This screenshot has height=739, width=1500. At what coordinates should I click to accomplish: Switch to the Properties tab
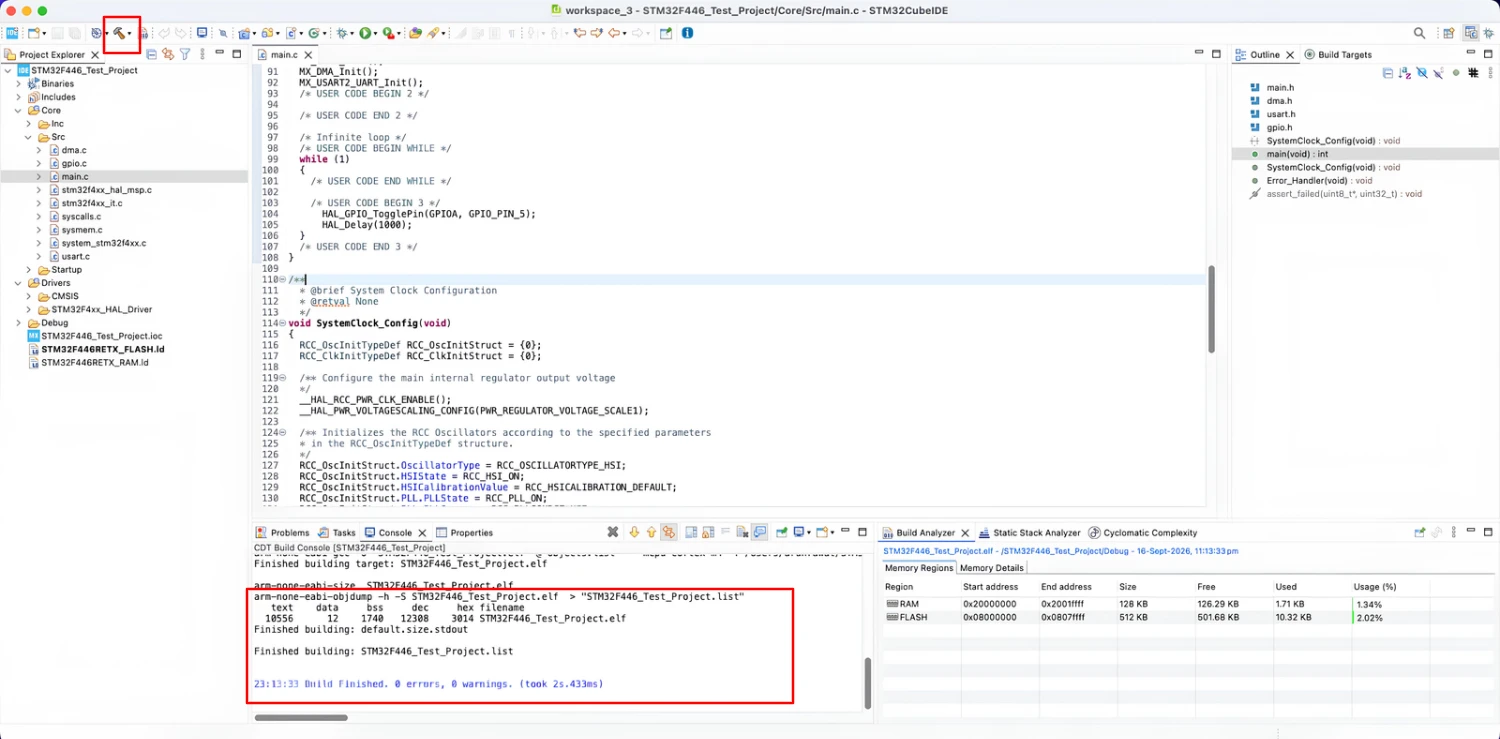pos(464,533)
